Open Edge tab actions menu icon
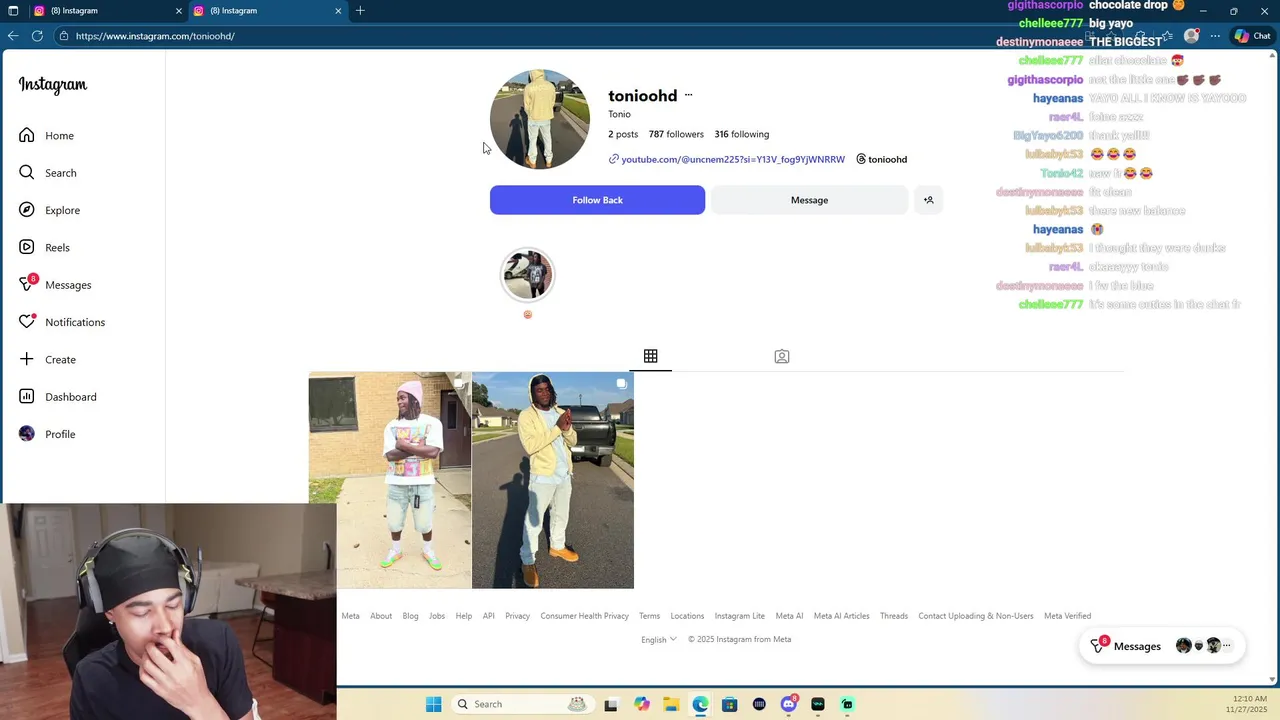Viewport: 1280px width, 720px height. [x=13, y=11]
